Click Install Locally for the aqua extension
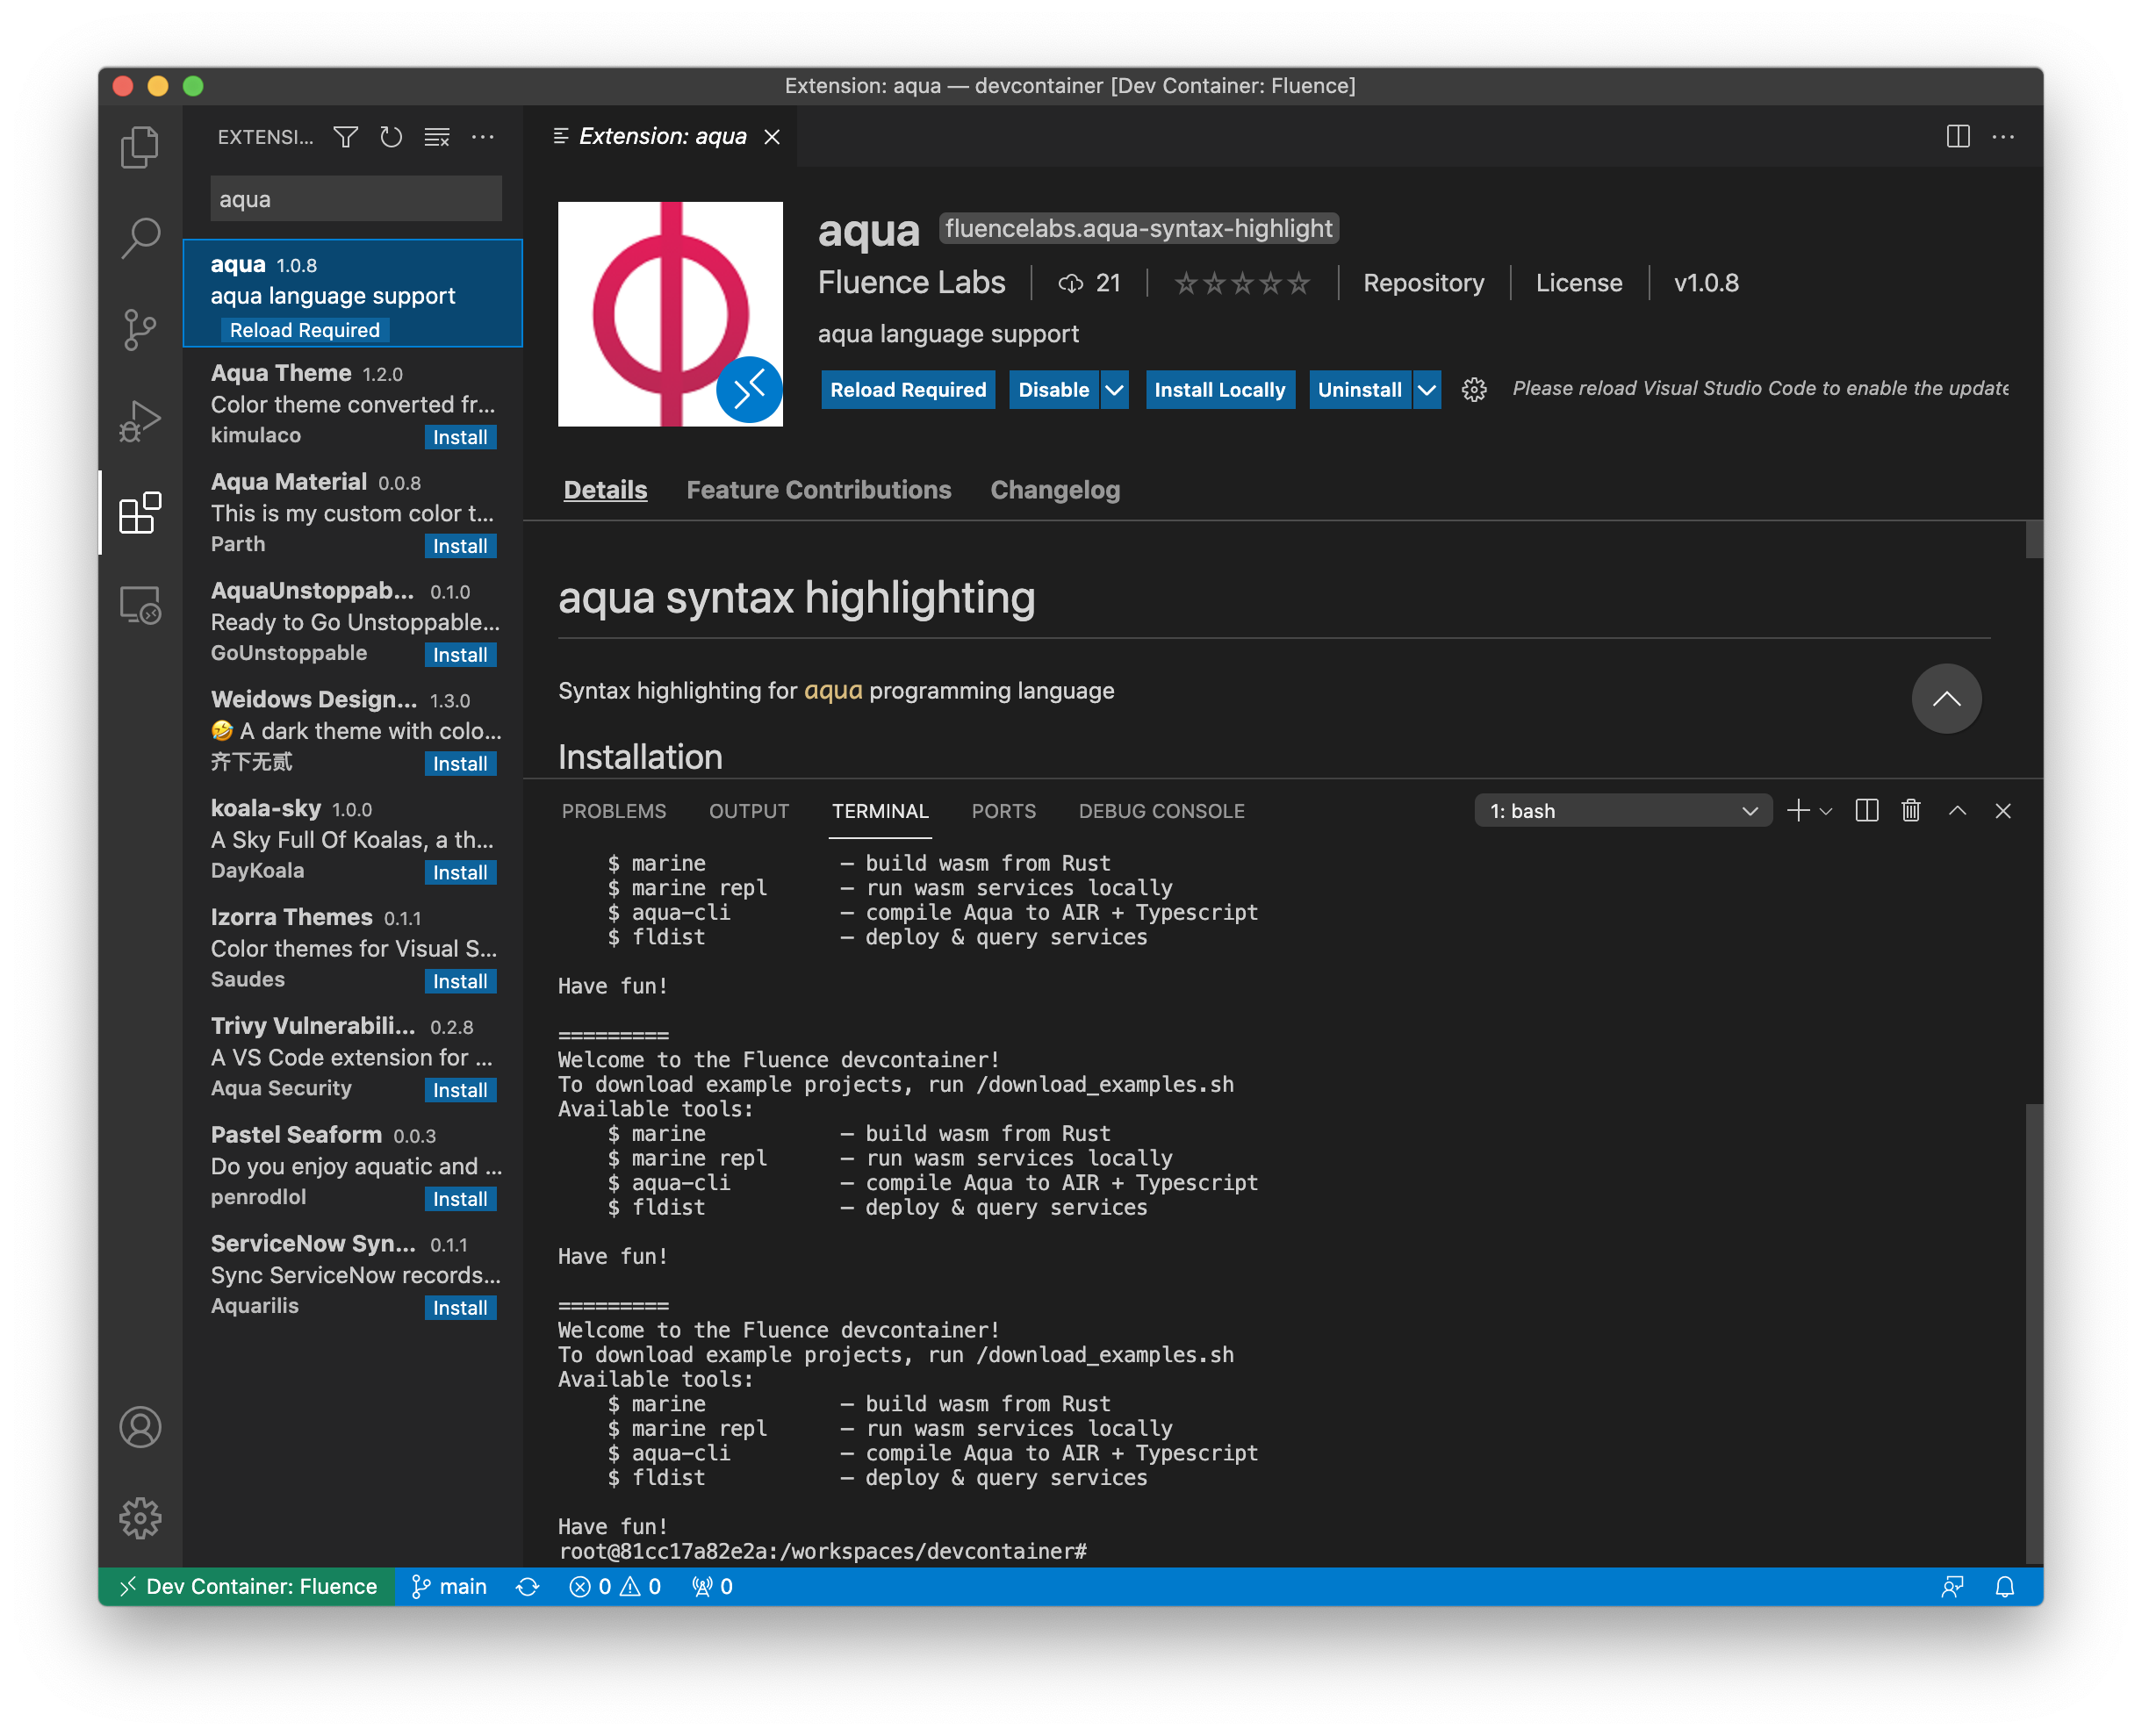The width and height of the screenshot is (2142, 1736). tap(1220, 389)
